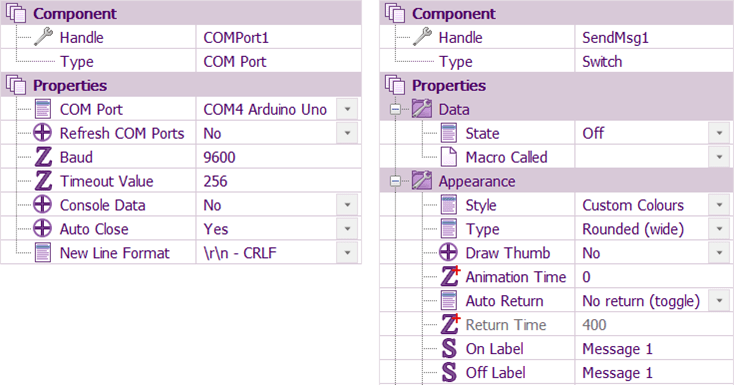Image resolution: width=734 pixels, height=385 pixels.
Task: Open the COM Port dropdown showing COM4 Arduino Uno
Action: point(347,109)
